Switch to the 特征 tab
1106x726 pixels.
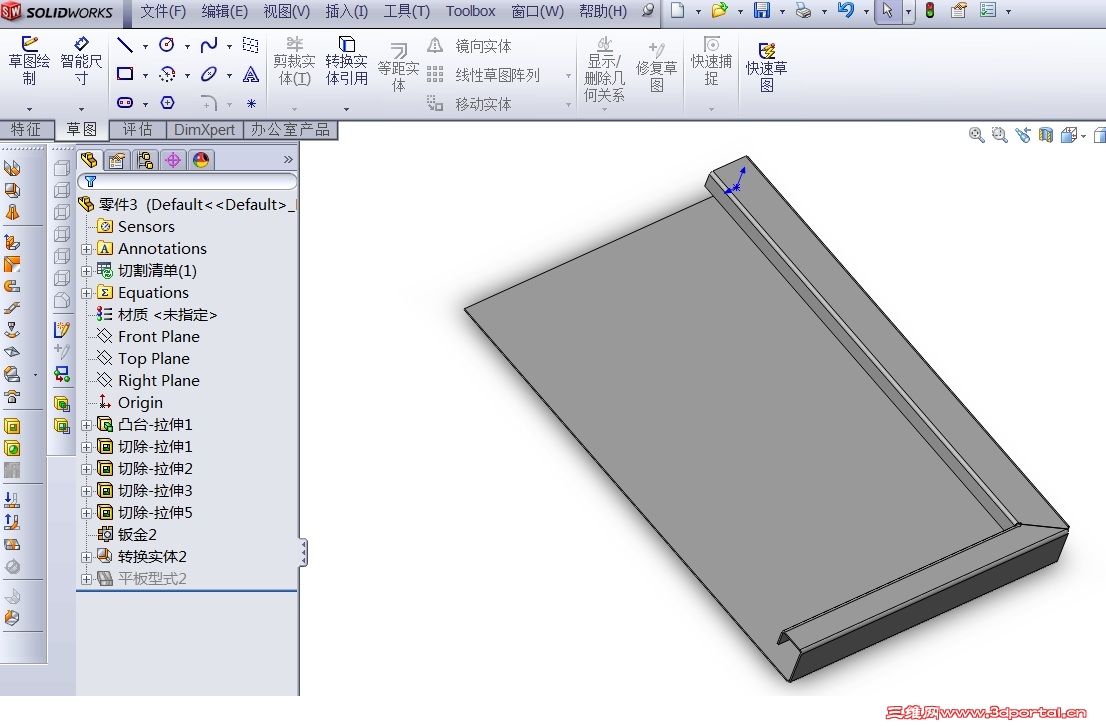[26, 129]
